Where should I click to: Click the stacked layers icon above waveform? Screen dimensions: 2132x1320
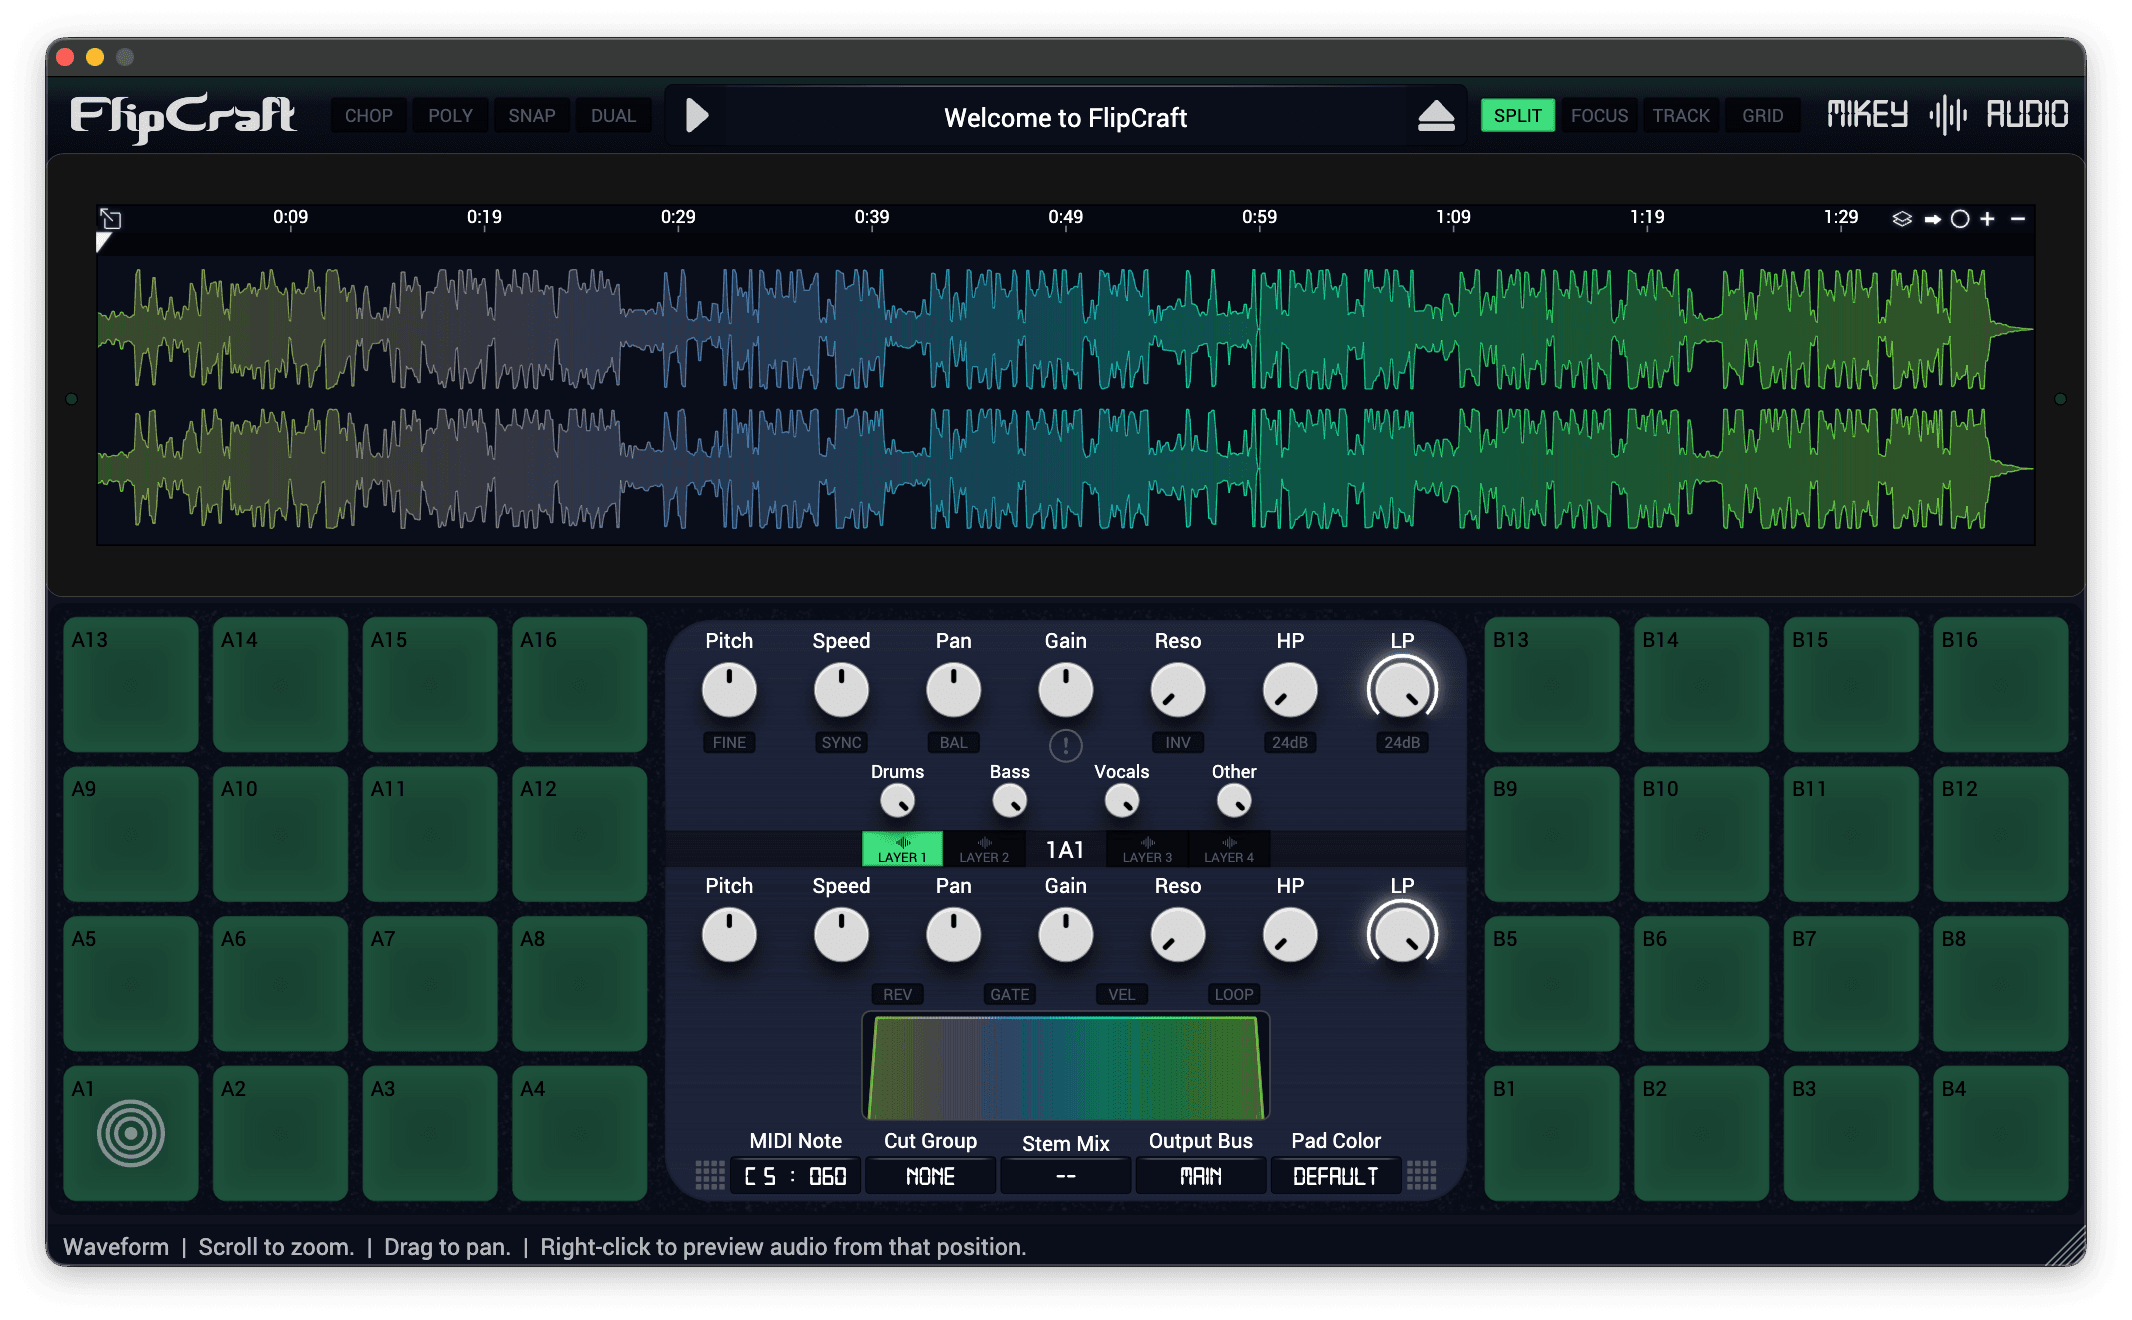(1902, 219)
